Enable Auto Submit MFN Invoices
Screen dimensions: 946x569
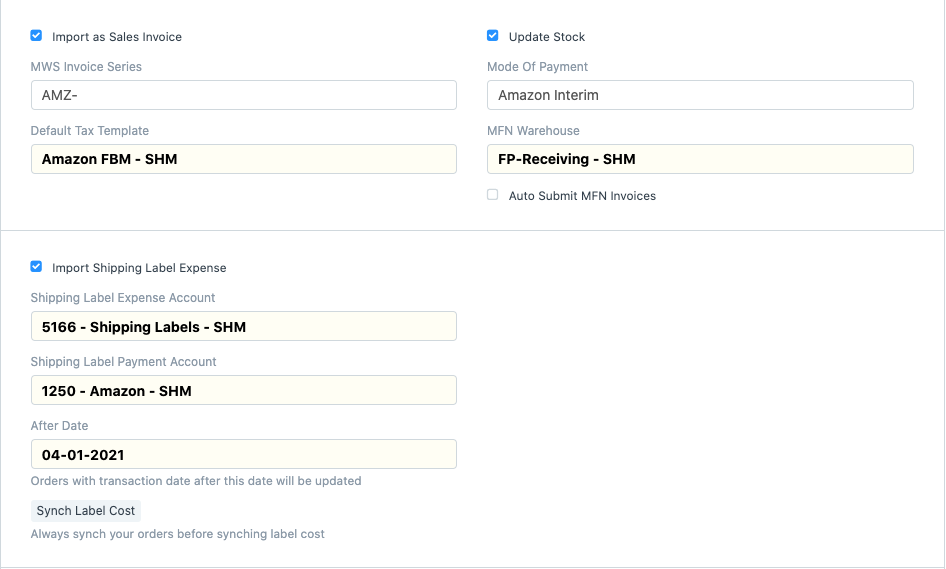tap(493, 194)
